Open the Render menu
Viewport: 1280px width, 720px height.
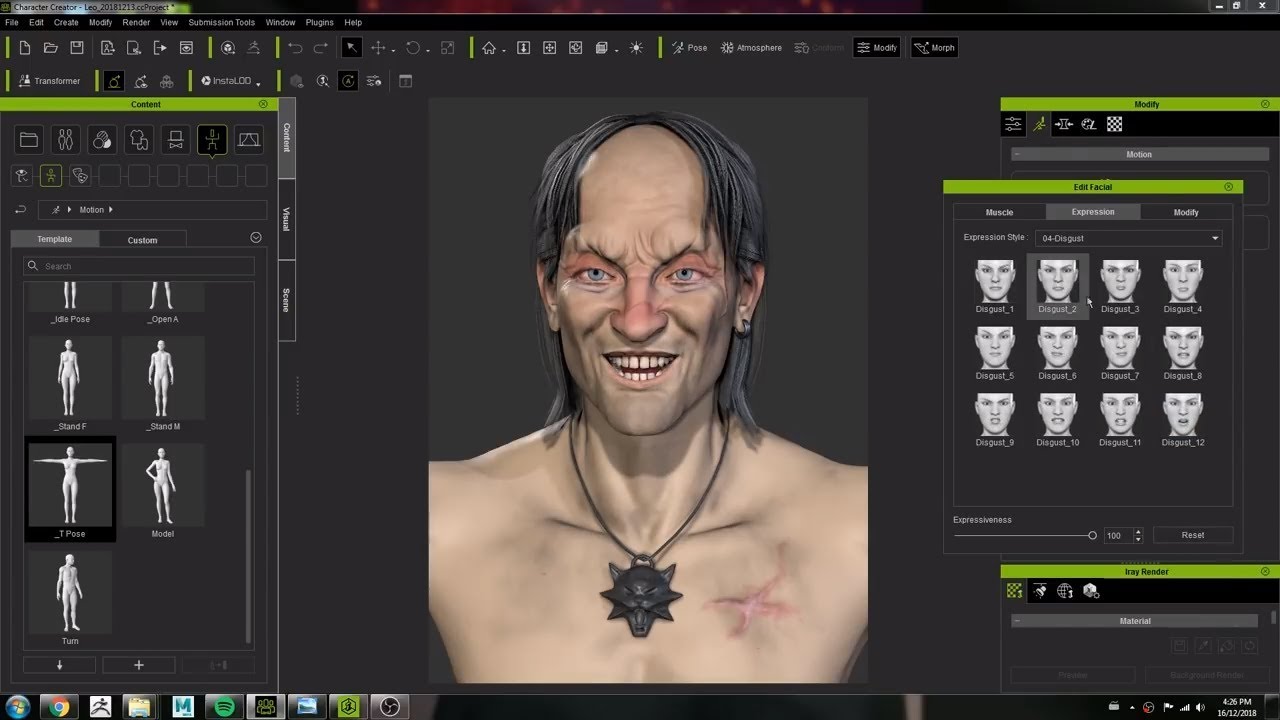point(136,22)
